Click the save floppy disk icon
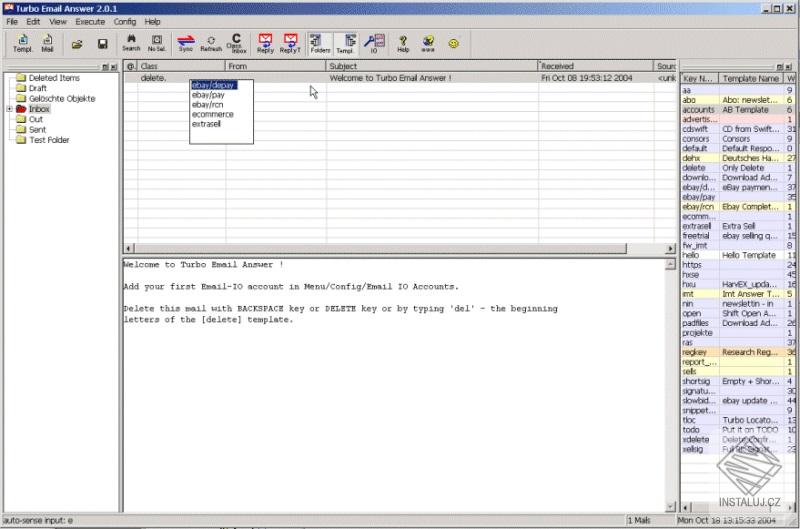The height and width of the screenshot is (529, 800). 103,44
